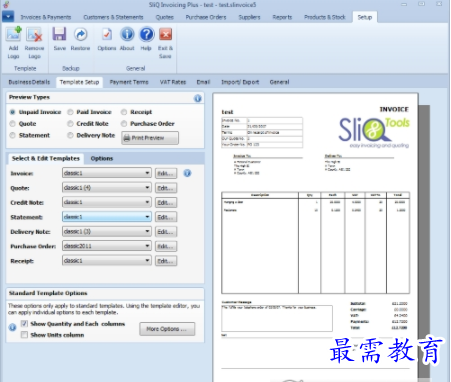Open the Quote template dropdown
This screenshot has height=382, width=451.
pyautogui.click(x=107, y=188)
